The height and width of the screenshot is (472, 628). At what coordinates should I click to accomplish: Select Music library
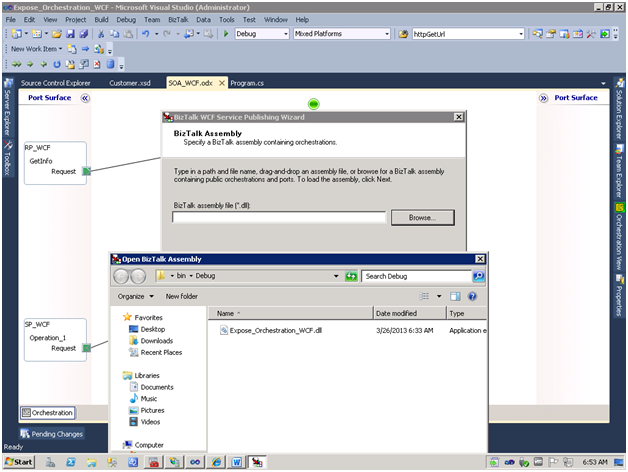143,399
